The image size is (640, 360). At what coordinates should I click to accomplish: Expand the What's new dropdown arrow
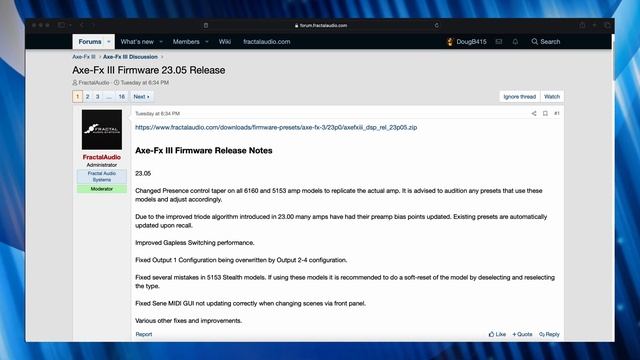pos(161,42)
